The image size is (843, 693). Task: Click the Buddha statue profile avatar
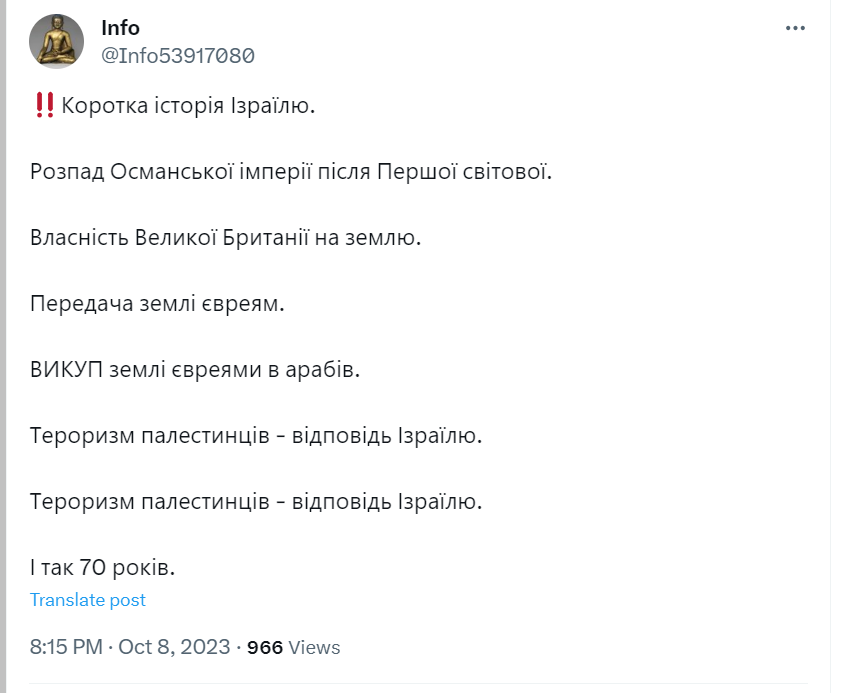(x=56, y=41)
